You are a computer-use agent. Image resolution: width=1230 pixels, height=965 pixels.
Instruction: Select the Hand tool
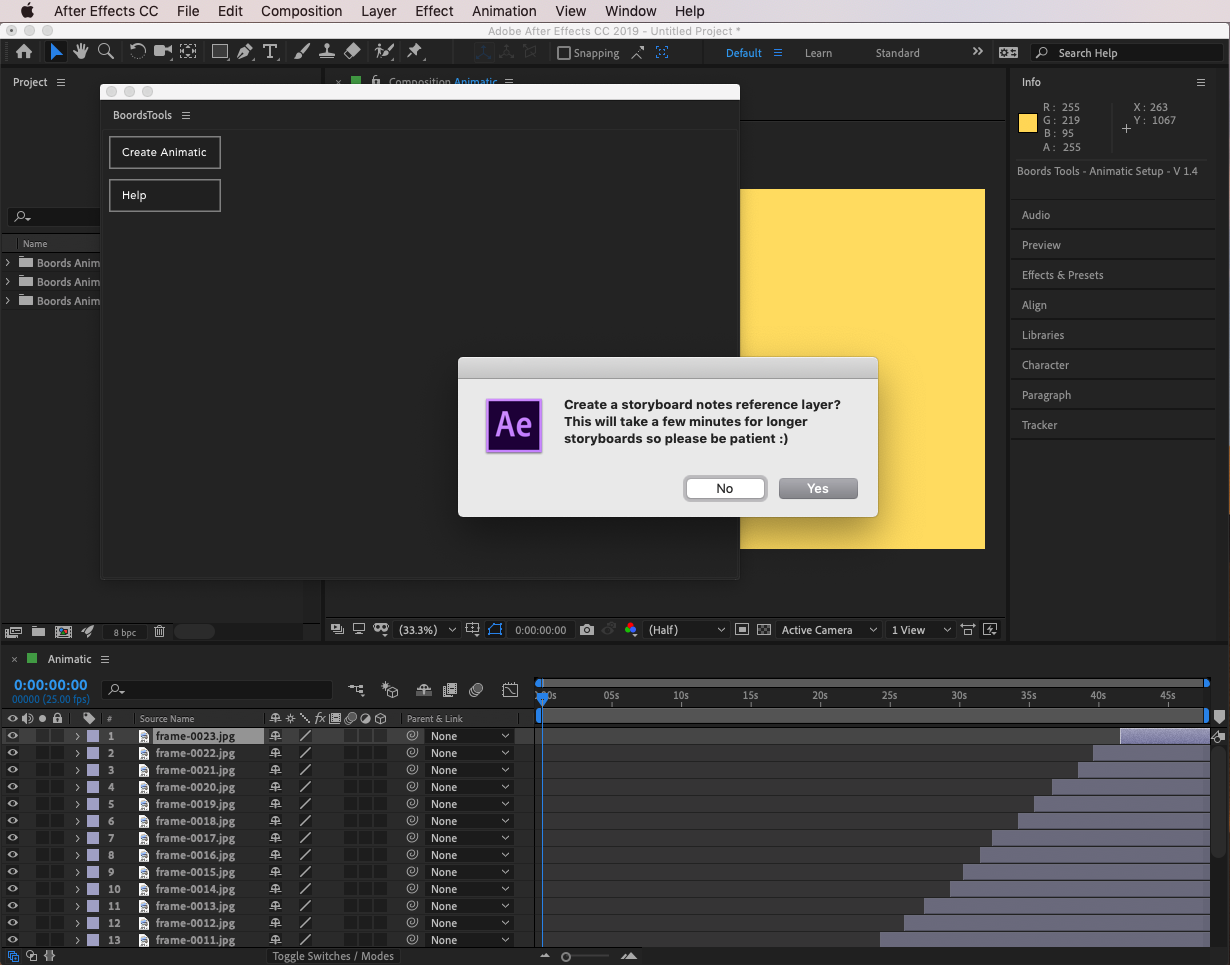point(81,52)
